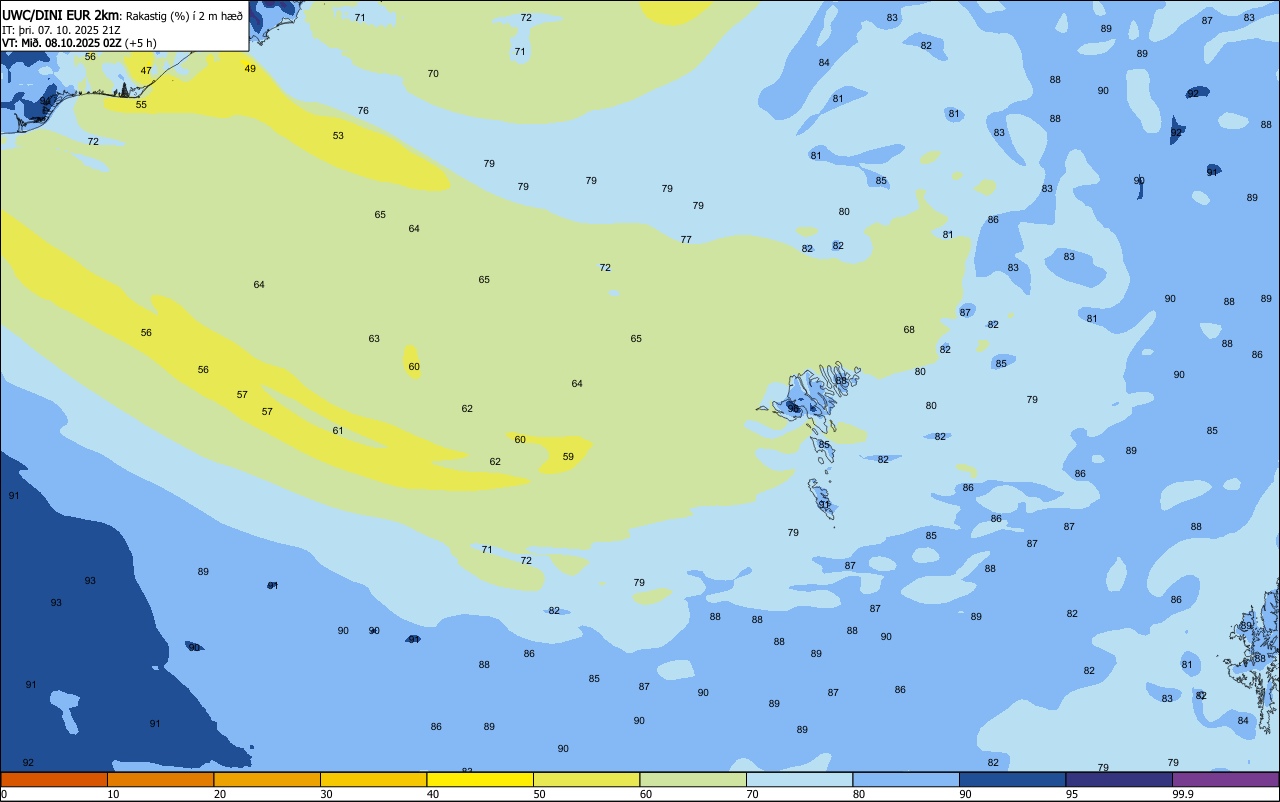This screenshot has height=802, width=1280.
Task: Click the 20–30 legend color segment
Action: [x=267, y=779]
